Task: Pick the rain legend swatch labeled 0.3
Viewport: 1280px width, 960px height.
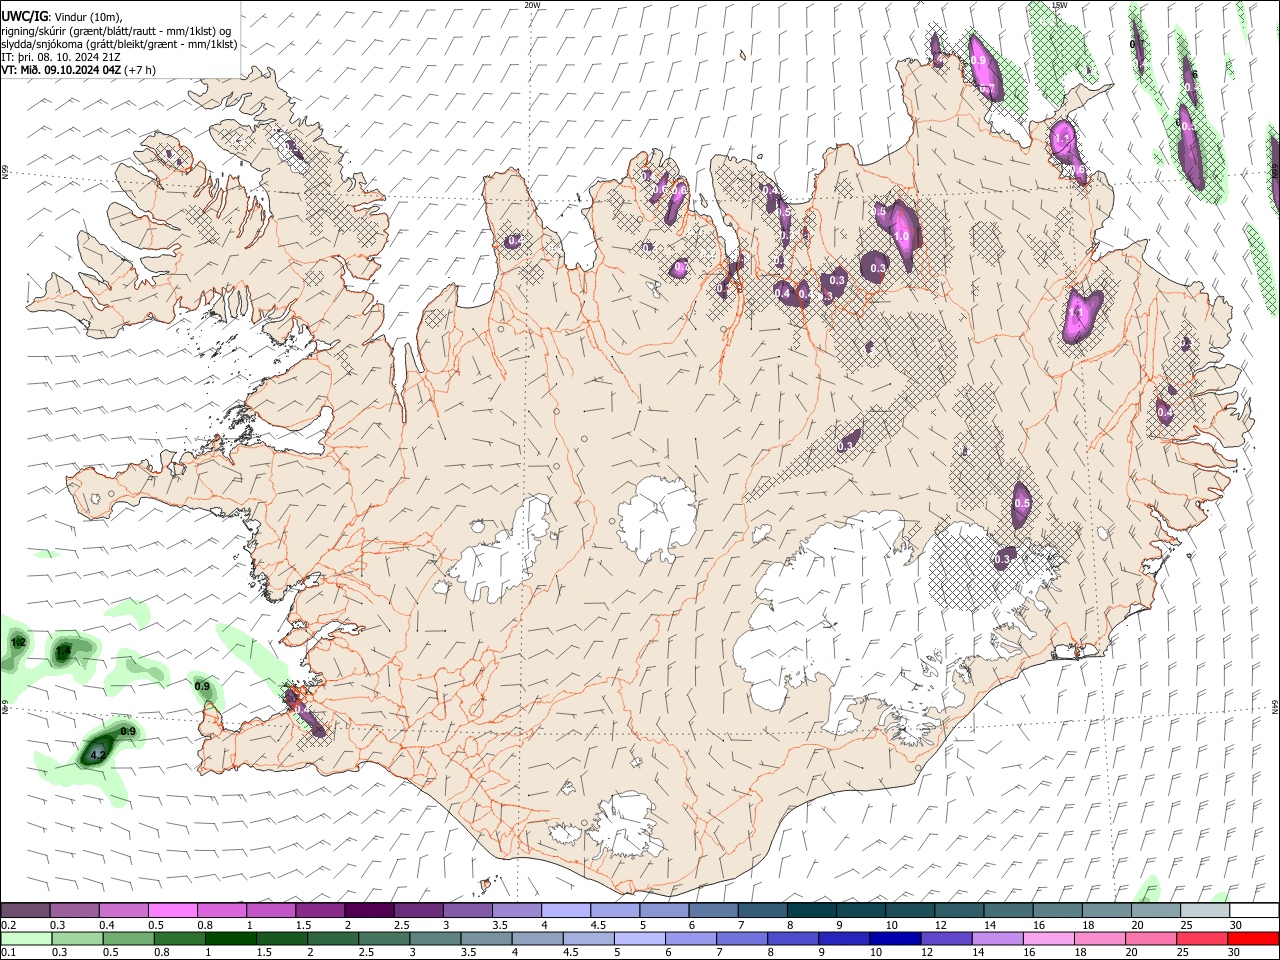Action: (78, 939)
